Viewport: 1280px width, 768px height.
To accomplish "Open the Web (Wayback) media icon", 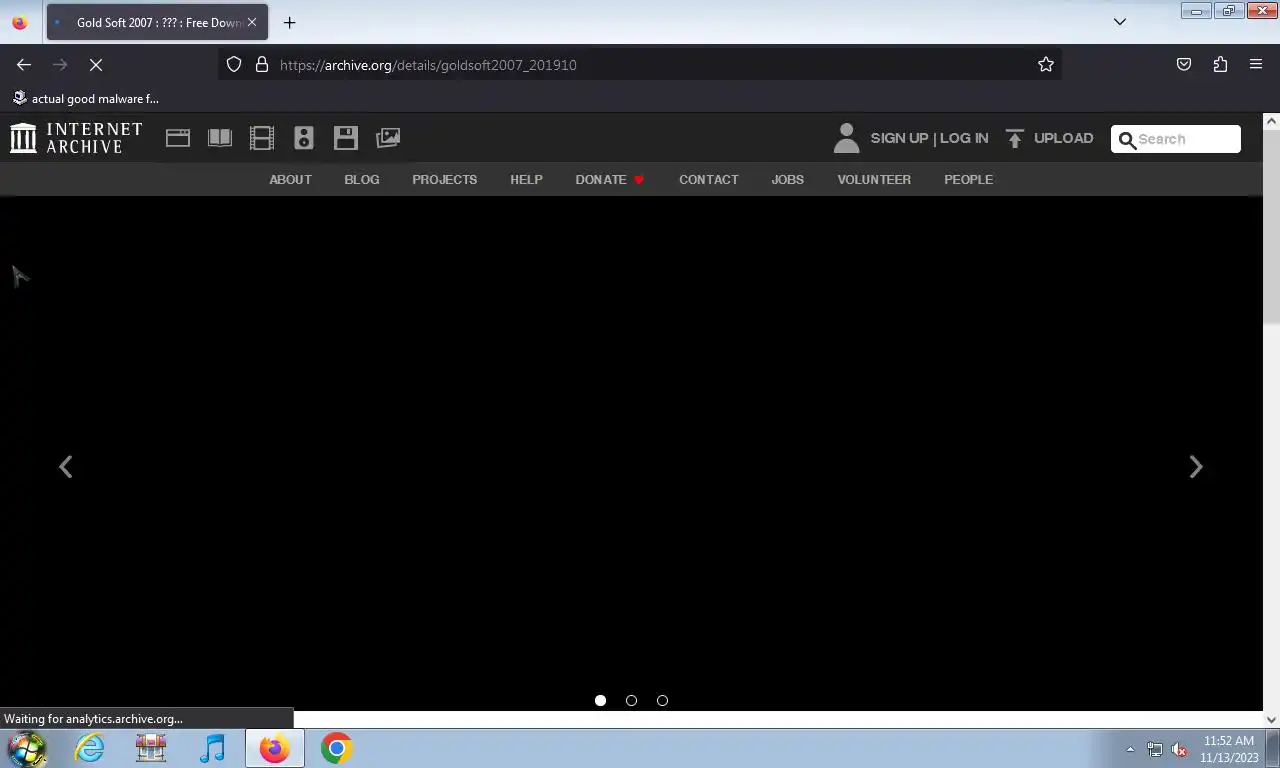I will point(178,138).
